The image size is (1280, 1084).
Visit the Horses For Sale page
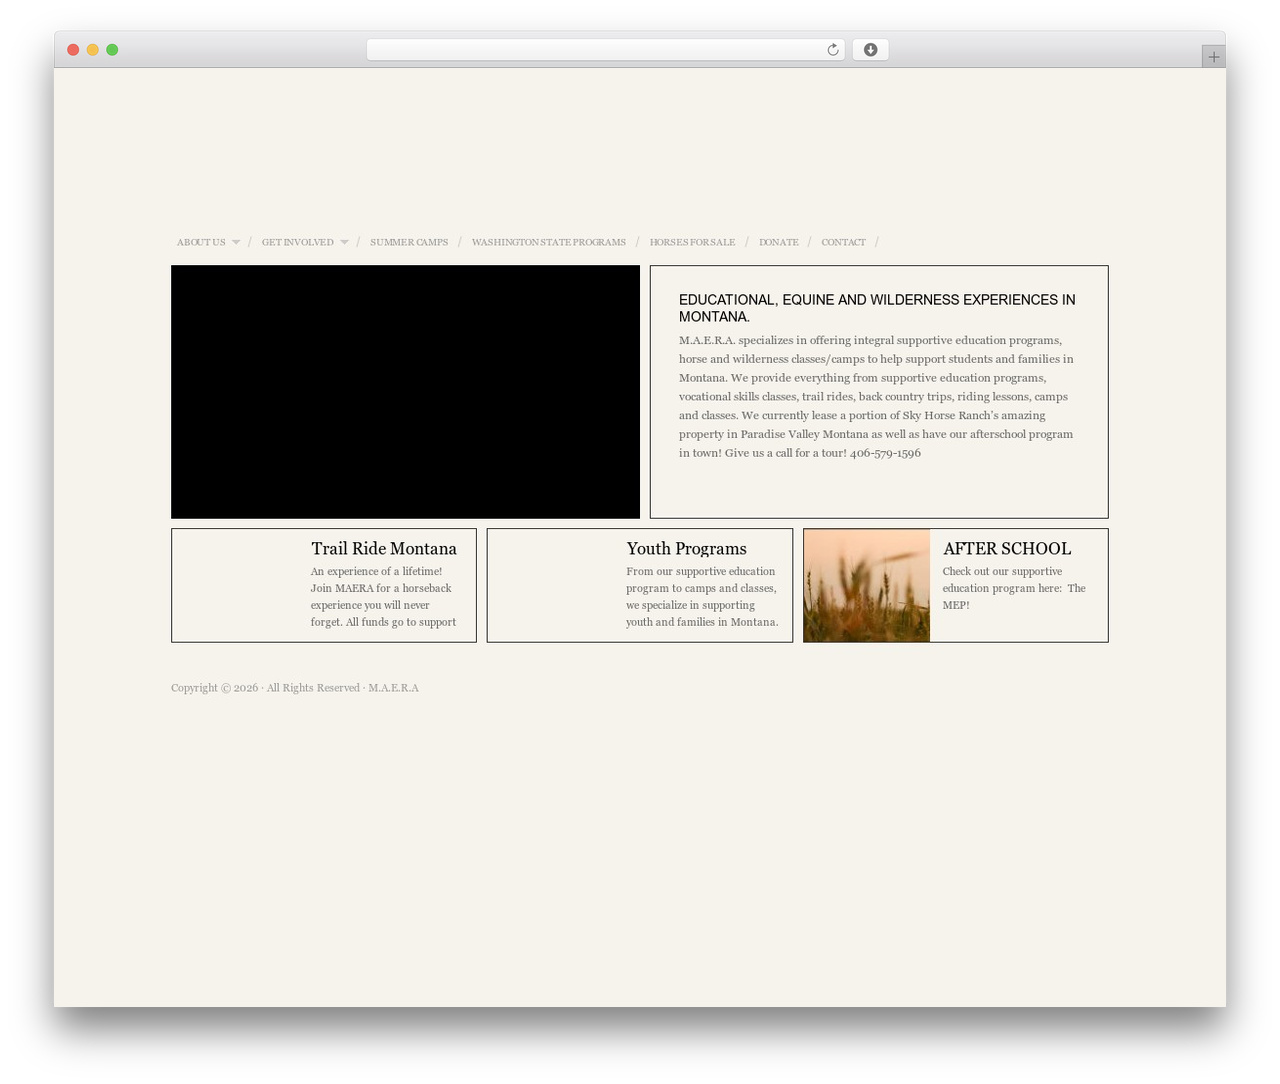(692, 242)
